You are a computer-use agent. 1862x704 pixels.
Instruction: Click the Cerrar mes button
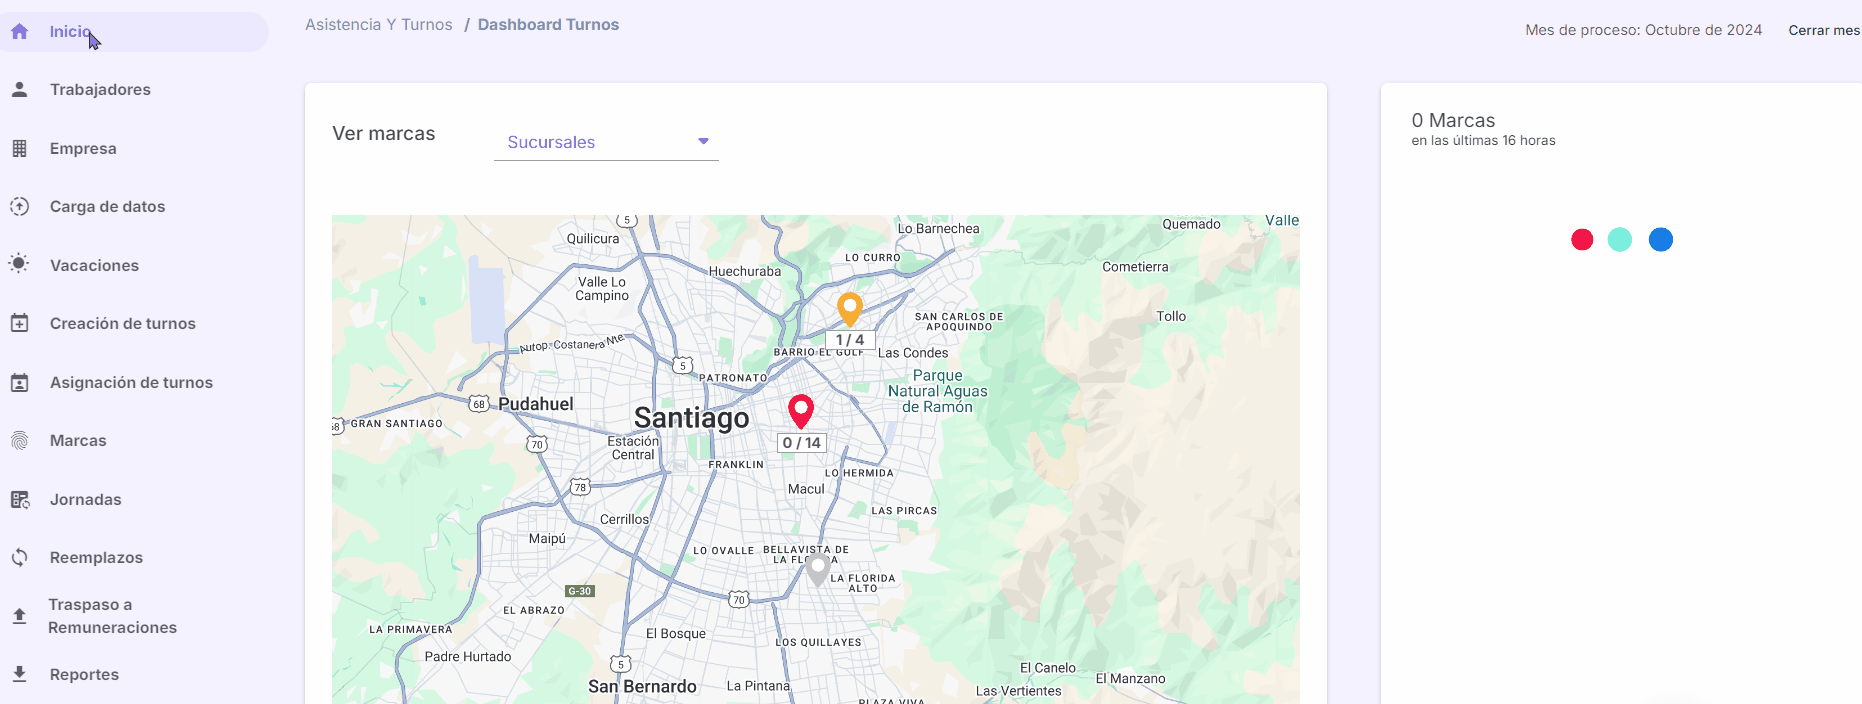pyautogui.click(x=1824, y=30)
